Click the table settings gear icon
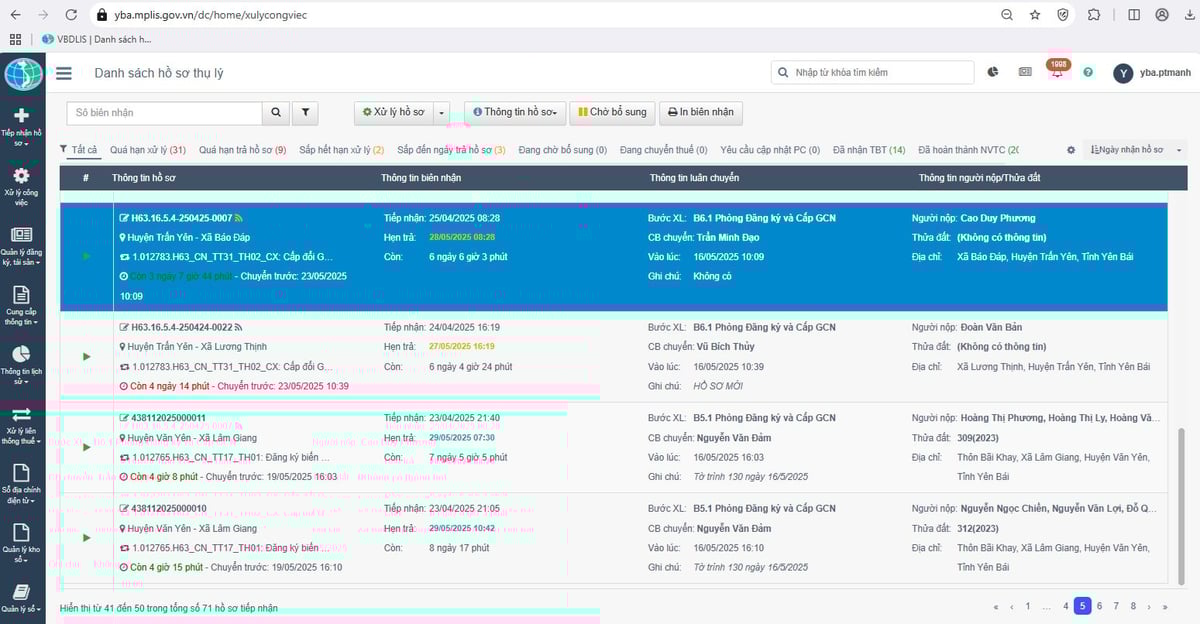The width and height of the screenshot is (1200, 624). click(x=1071, y=150)
